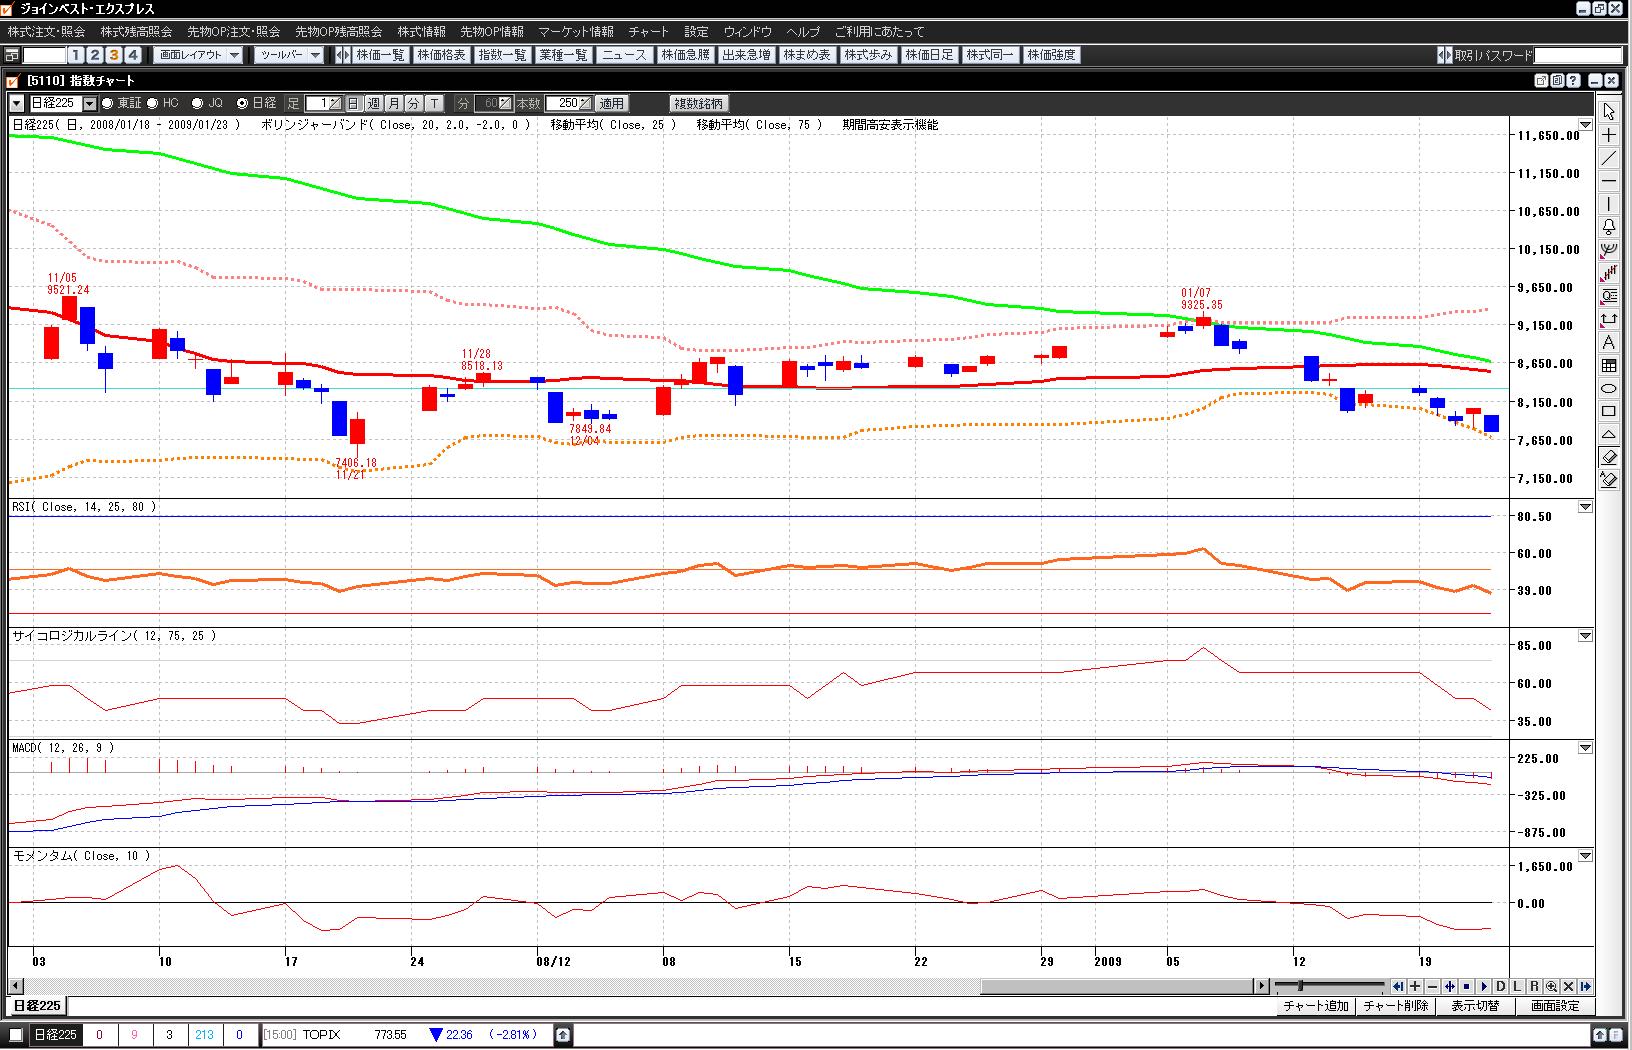
Task: Select the eraser tool in drawing toolbar
Action: pos(1608,457)
